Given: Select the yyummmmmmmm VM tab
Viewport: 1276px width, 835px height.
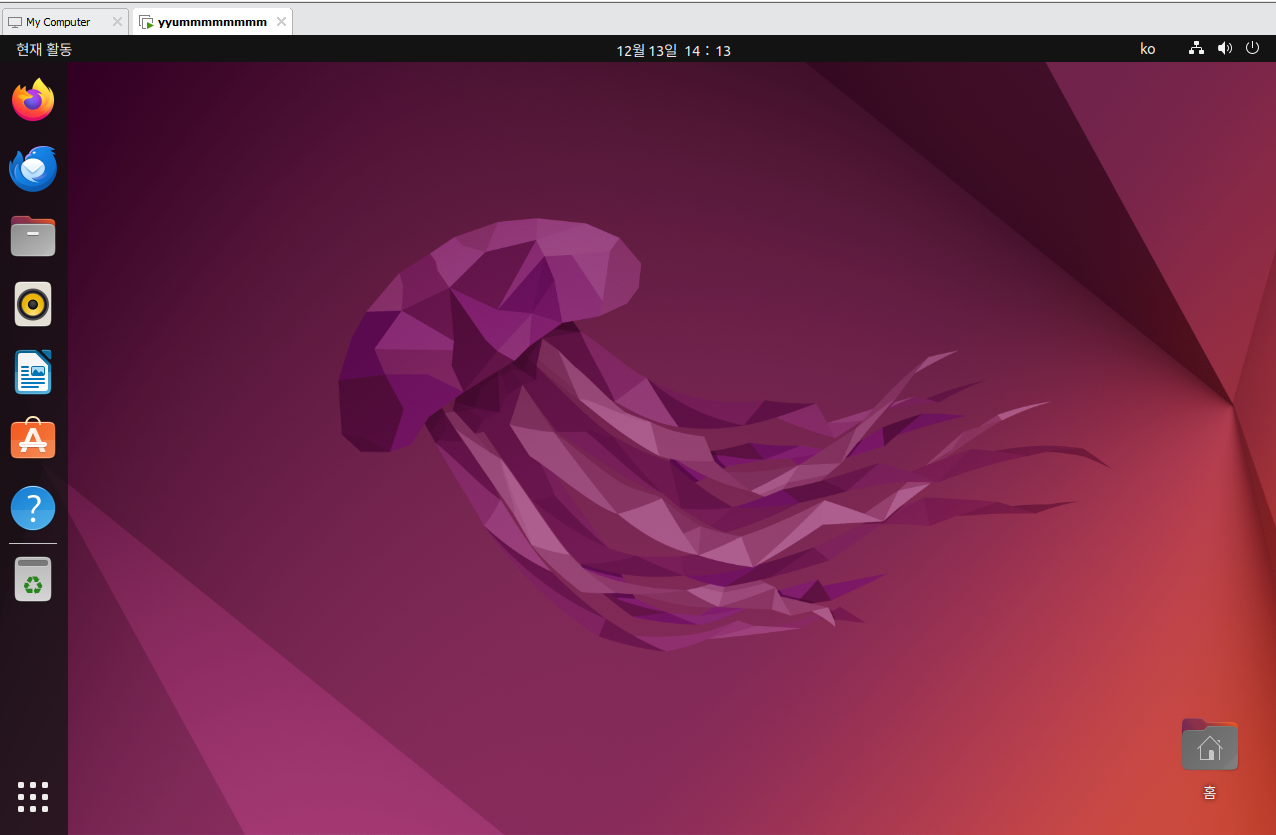Looking at the screenshot, I should pyautogui.click(x=212, y=22).
